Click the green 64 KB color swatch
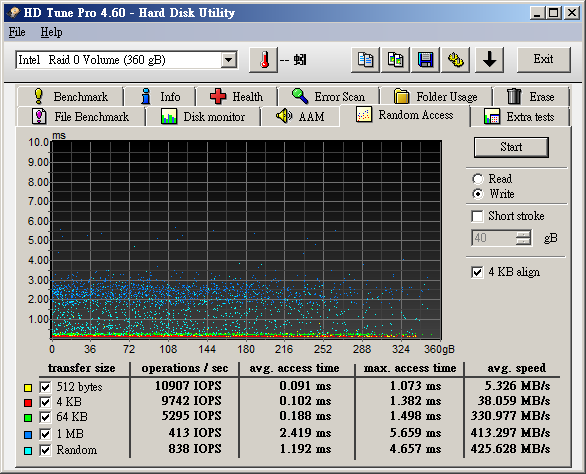Viewport: 586px width, 474px height. coord(28,418)
